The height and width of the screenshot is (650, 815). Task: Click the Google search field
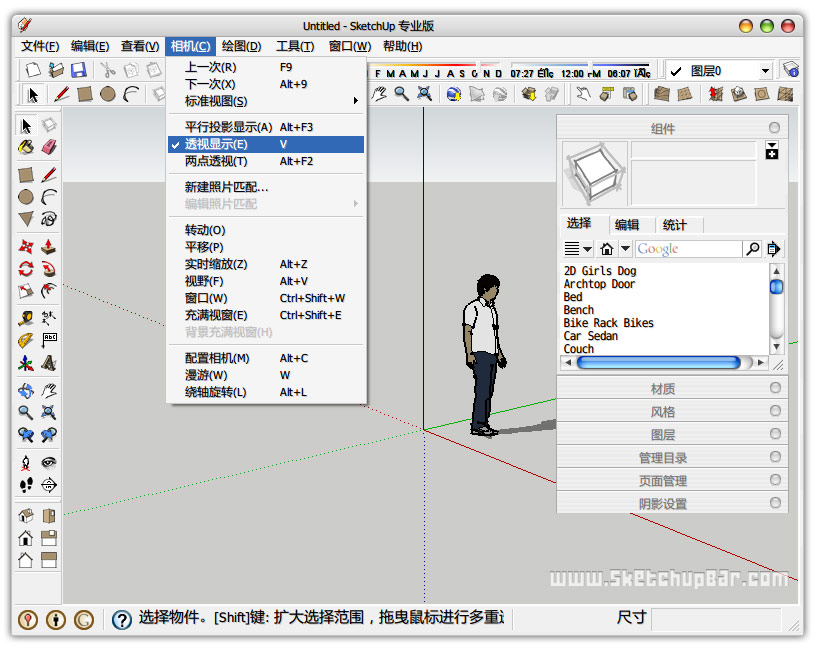[689, 249]
